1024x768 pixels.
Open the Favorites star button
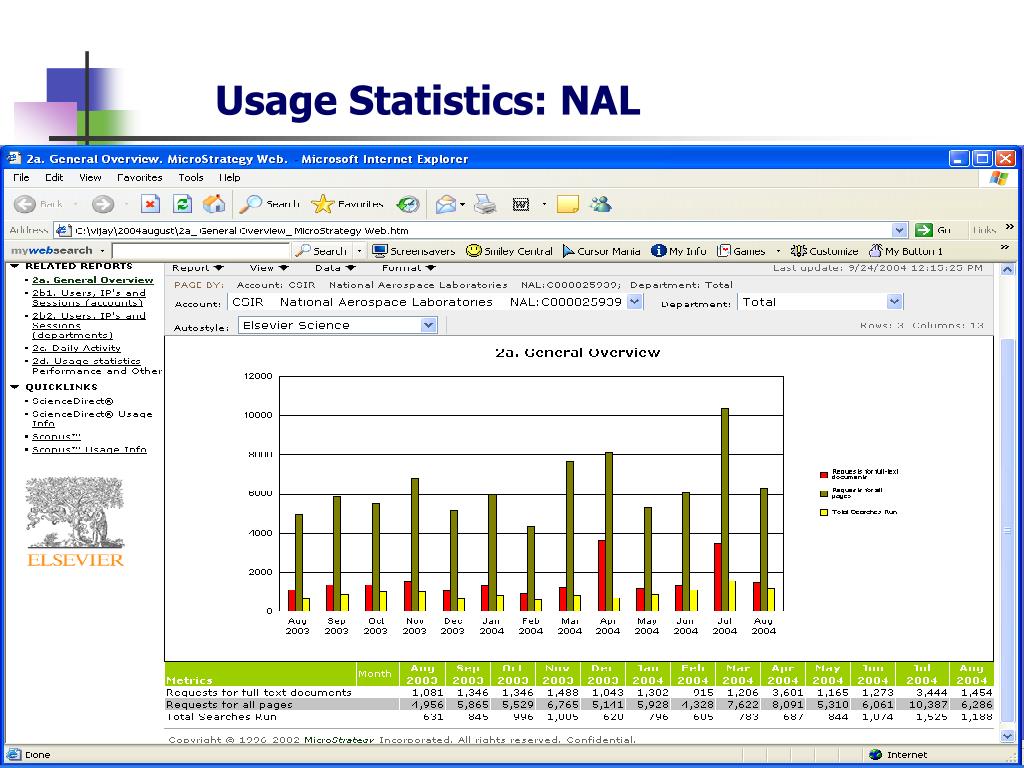pos(347,204)
